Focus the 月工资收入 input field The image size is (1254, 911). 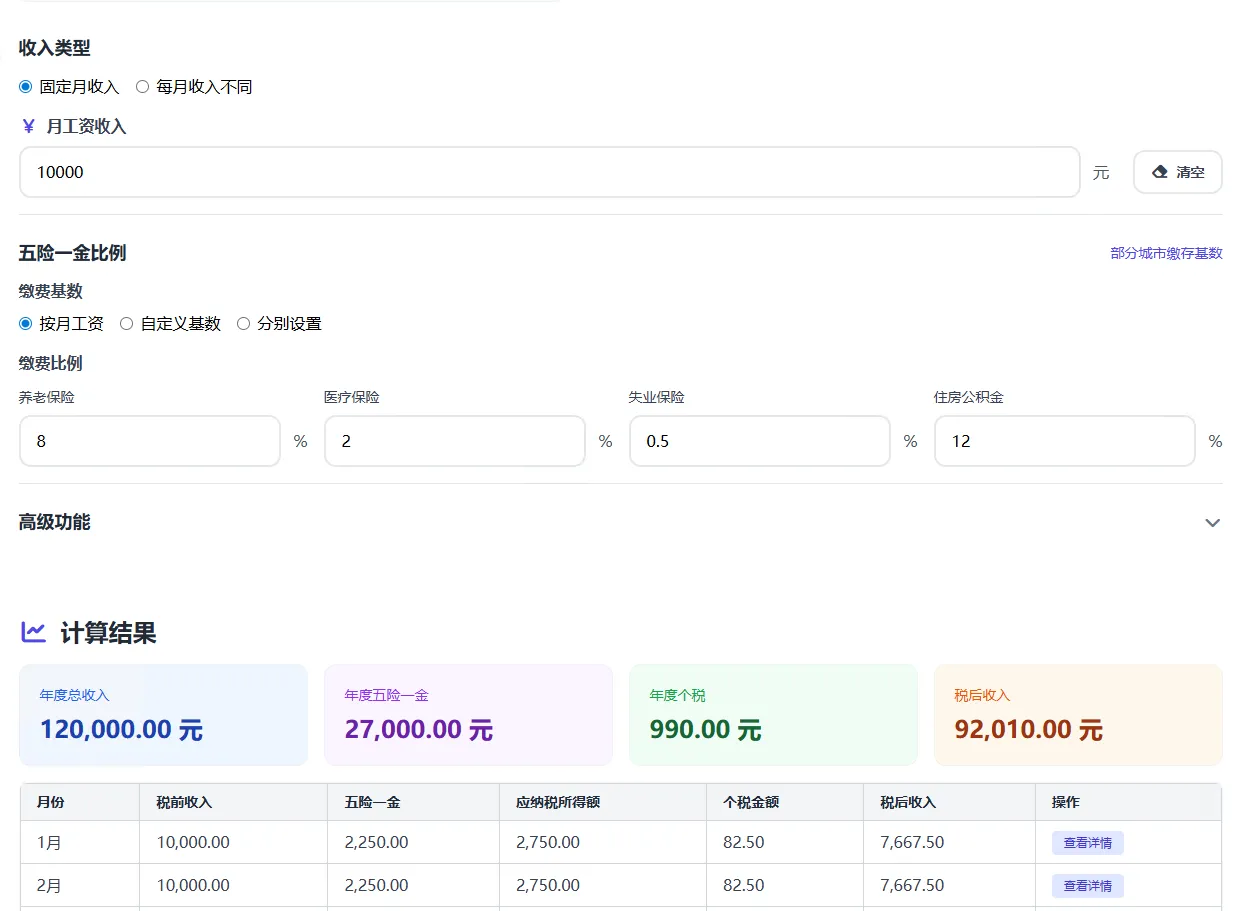click(x=550, y=172)
